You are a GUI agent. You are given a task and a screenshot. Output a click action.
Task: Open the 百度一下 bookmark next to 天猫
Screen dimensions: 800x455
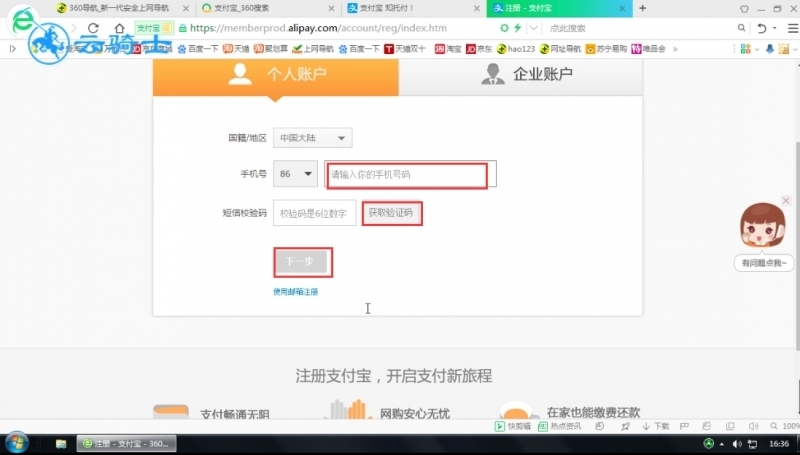197,49
